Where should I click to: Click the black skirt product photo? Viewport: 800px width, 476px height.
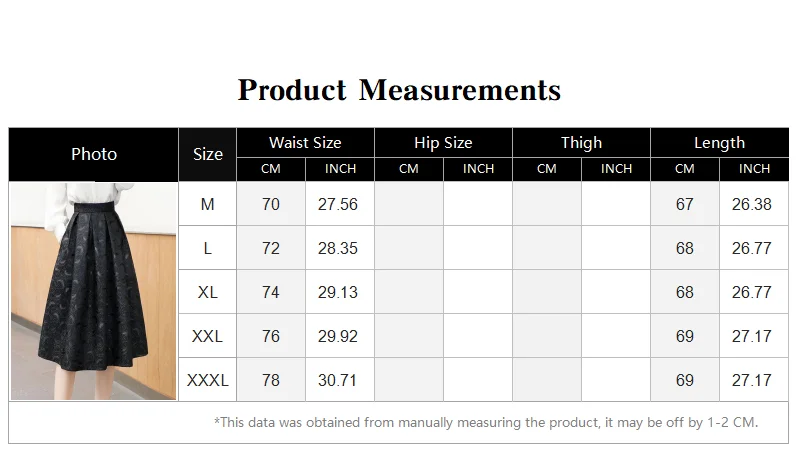[x=94, y=291]
